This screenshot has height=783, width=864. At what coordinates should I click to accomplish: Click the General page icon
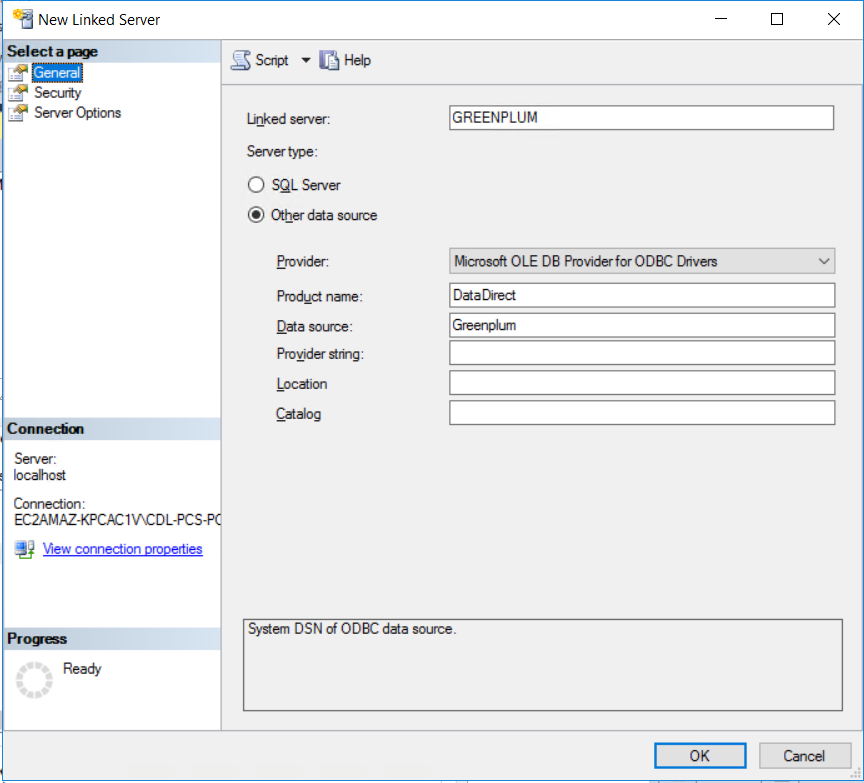pyautogui.click(x=18, y=73)
